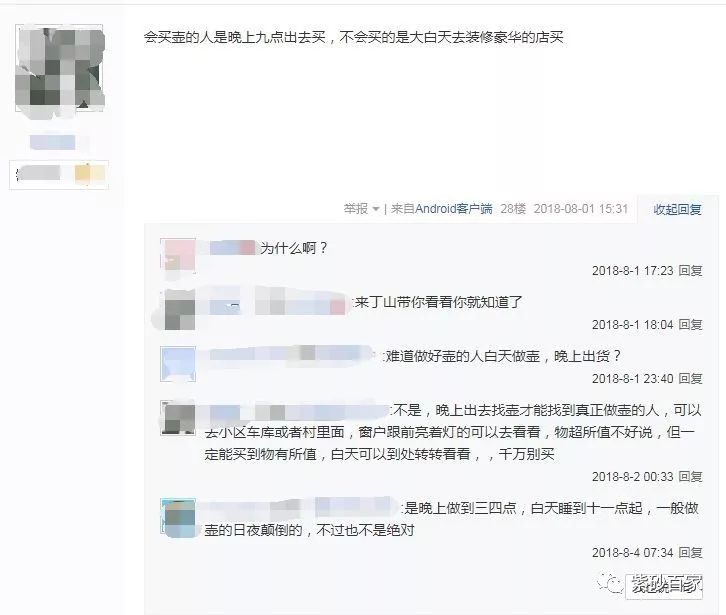Viewport: 726px width, 615px height.
Task: Click 回复 next to 2018-8-1 18:04
Action: click(690, 325)
